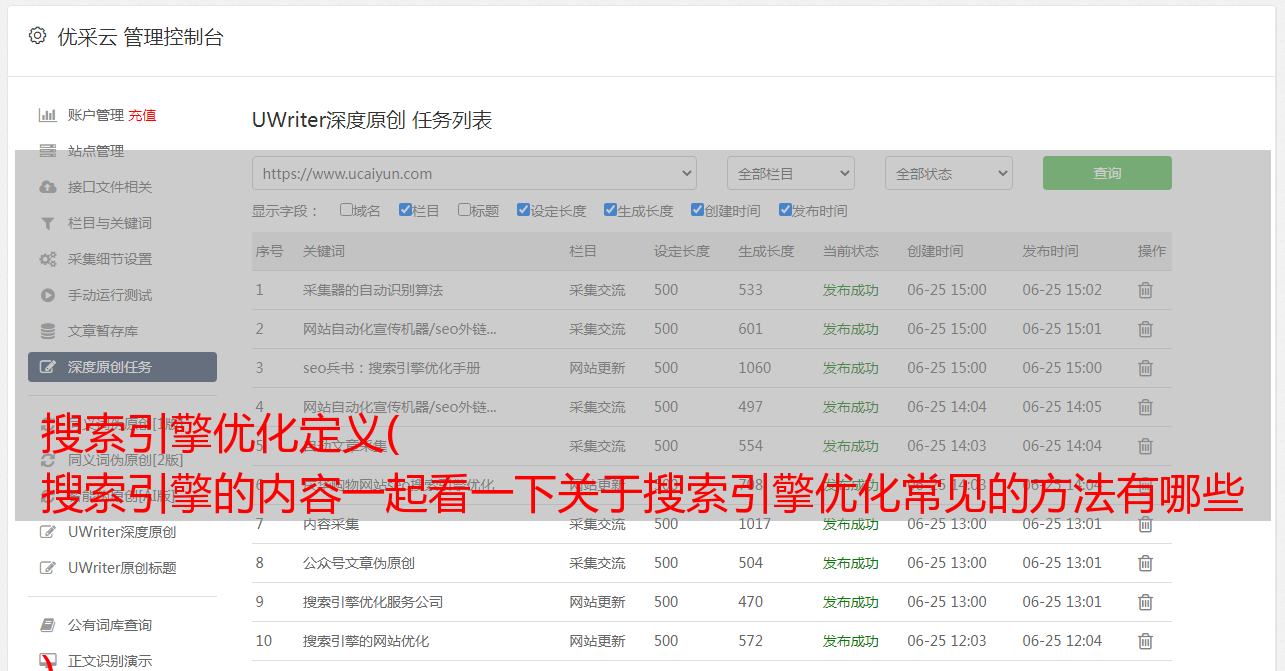1285x671 pixels.
Task: Uncheck the 创建时间 checkbox
Action: 697,210
